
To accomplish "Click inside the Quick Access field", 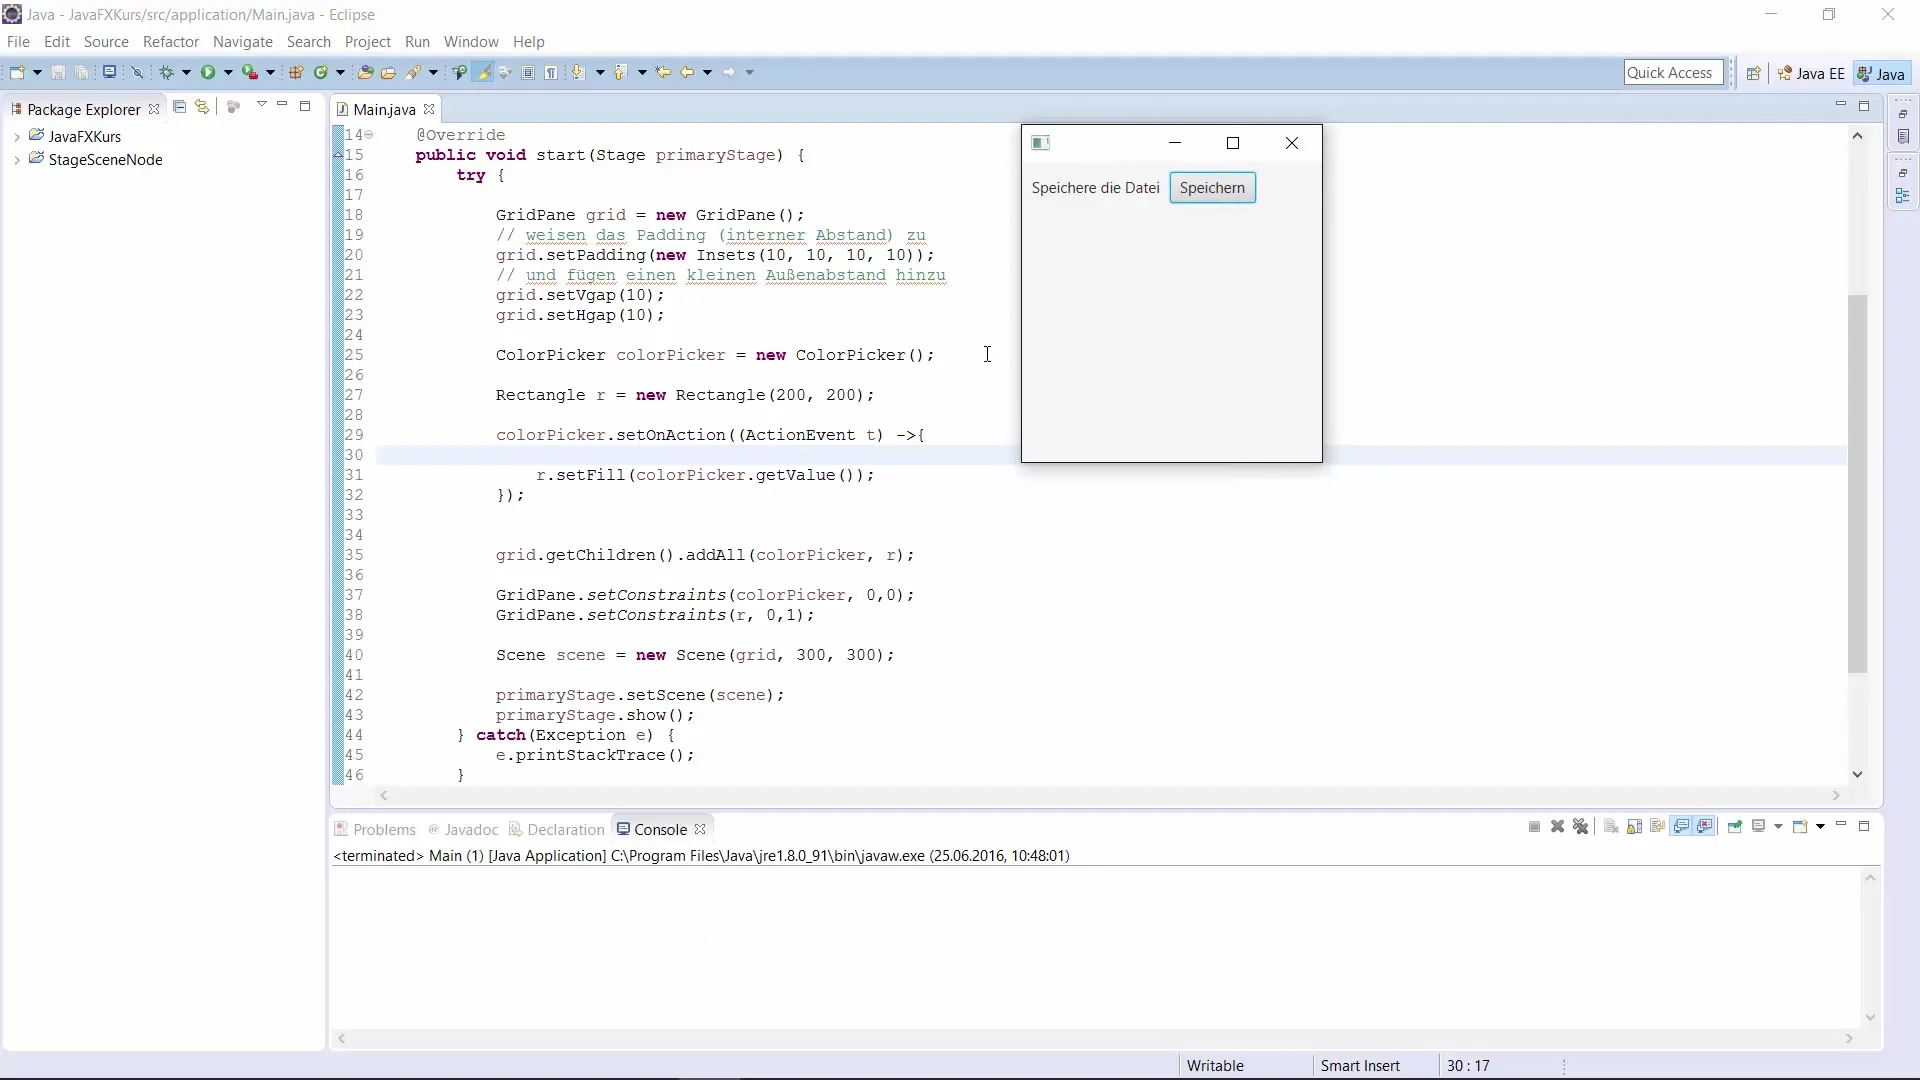I will (x=1673, y=72).
